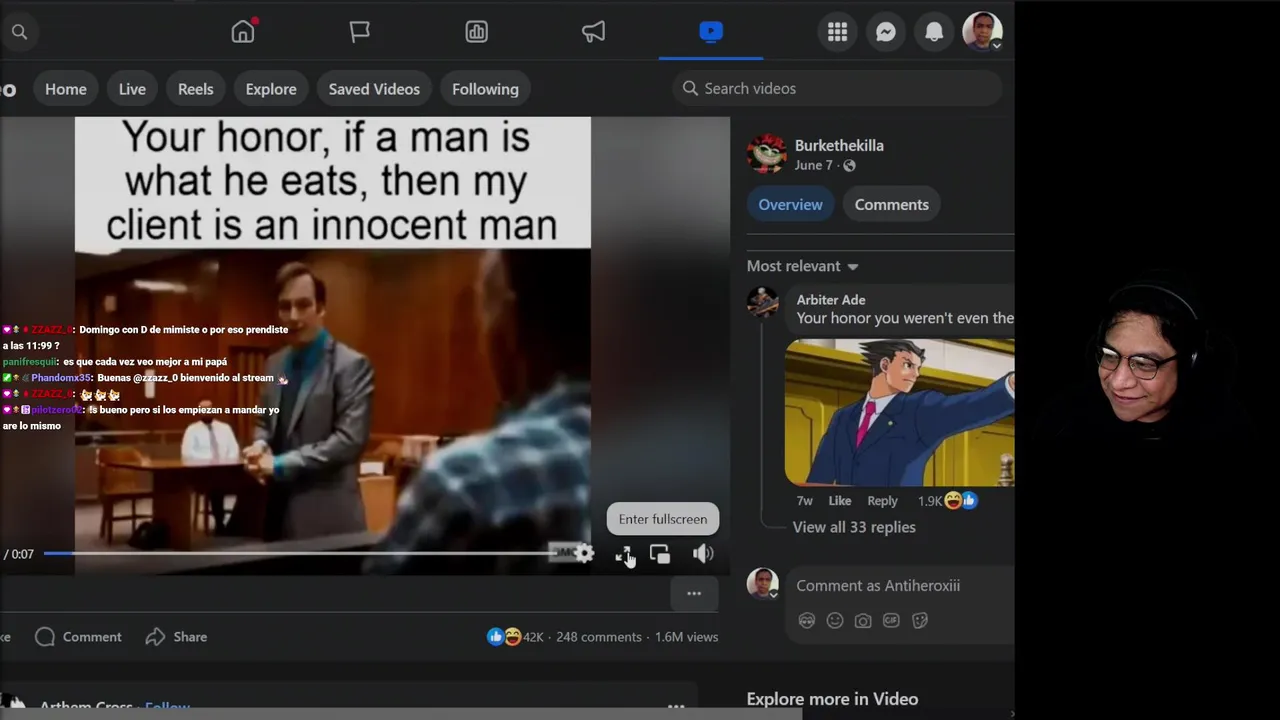The image size is (1280, 720).
Task: Open the Phoenix Wright comment image
Action: pos(899,412)
